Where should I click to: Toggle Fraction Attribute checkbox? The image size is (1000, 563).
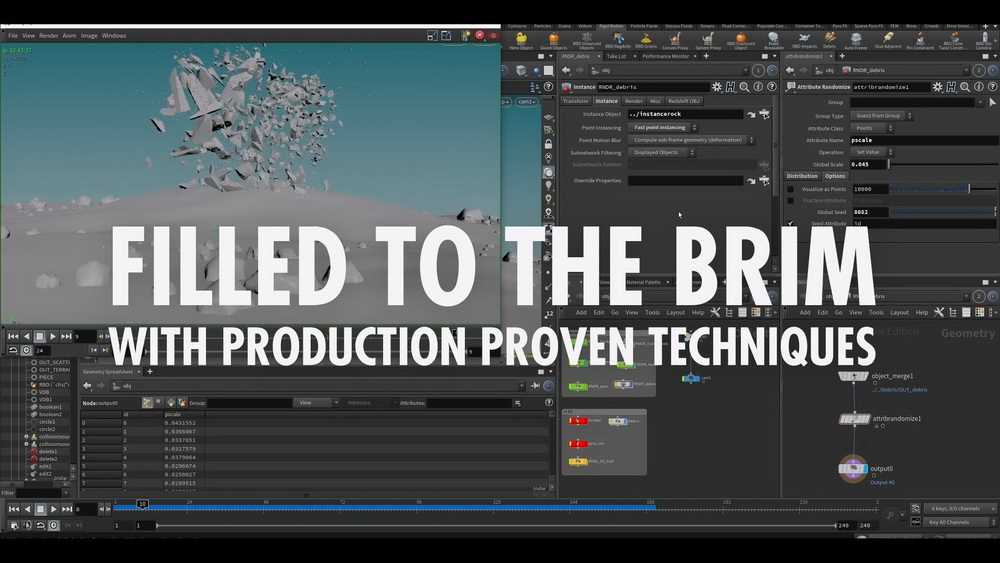point(791,200)
